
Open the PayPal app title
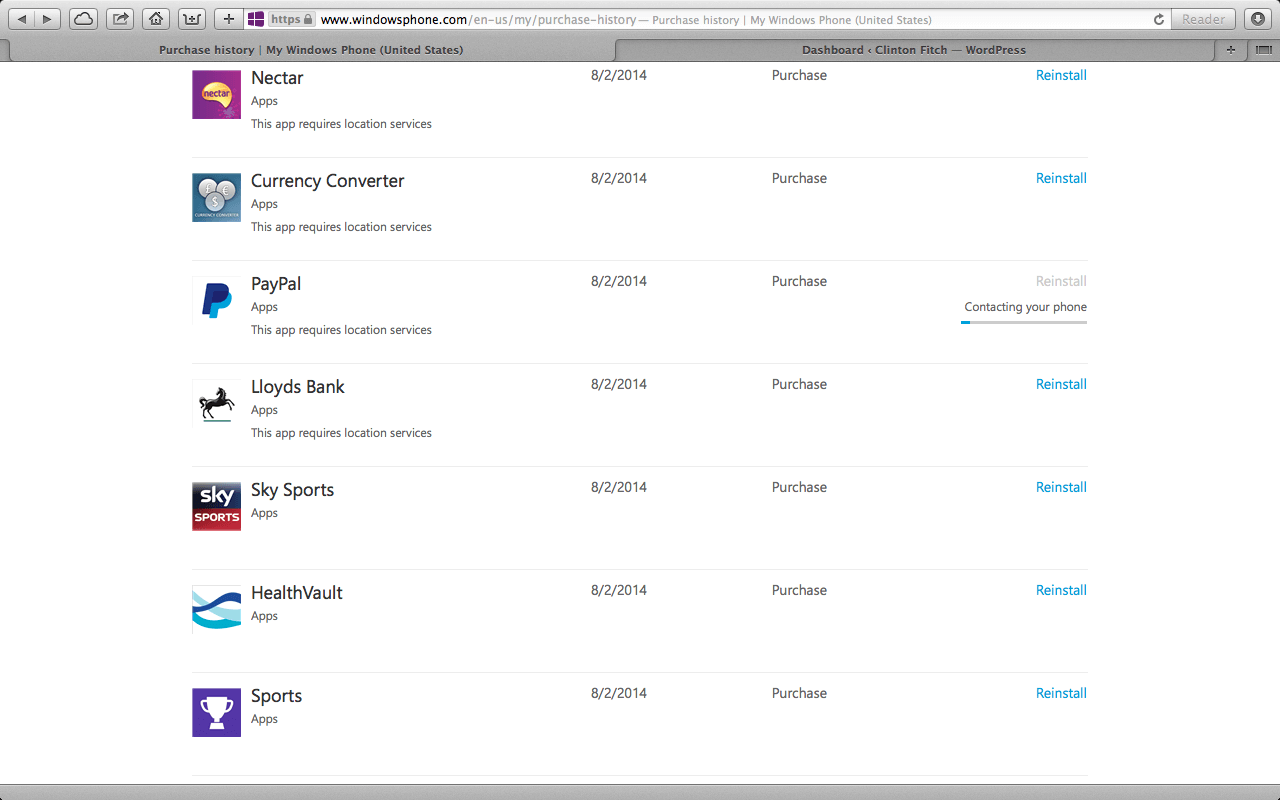[x=276, y=284]
